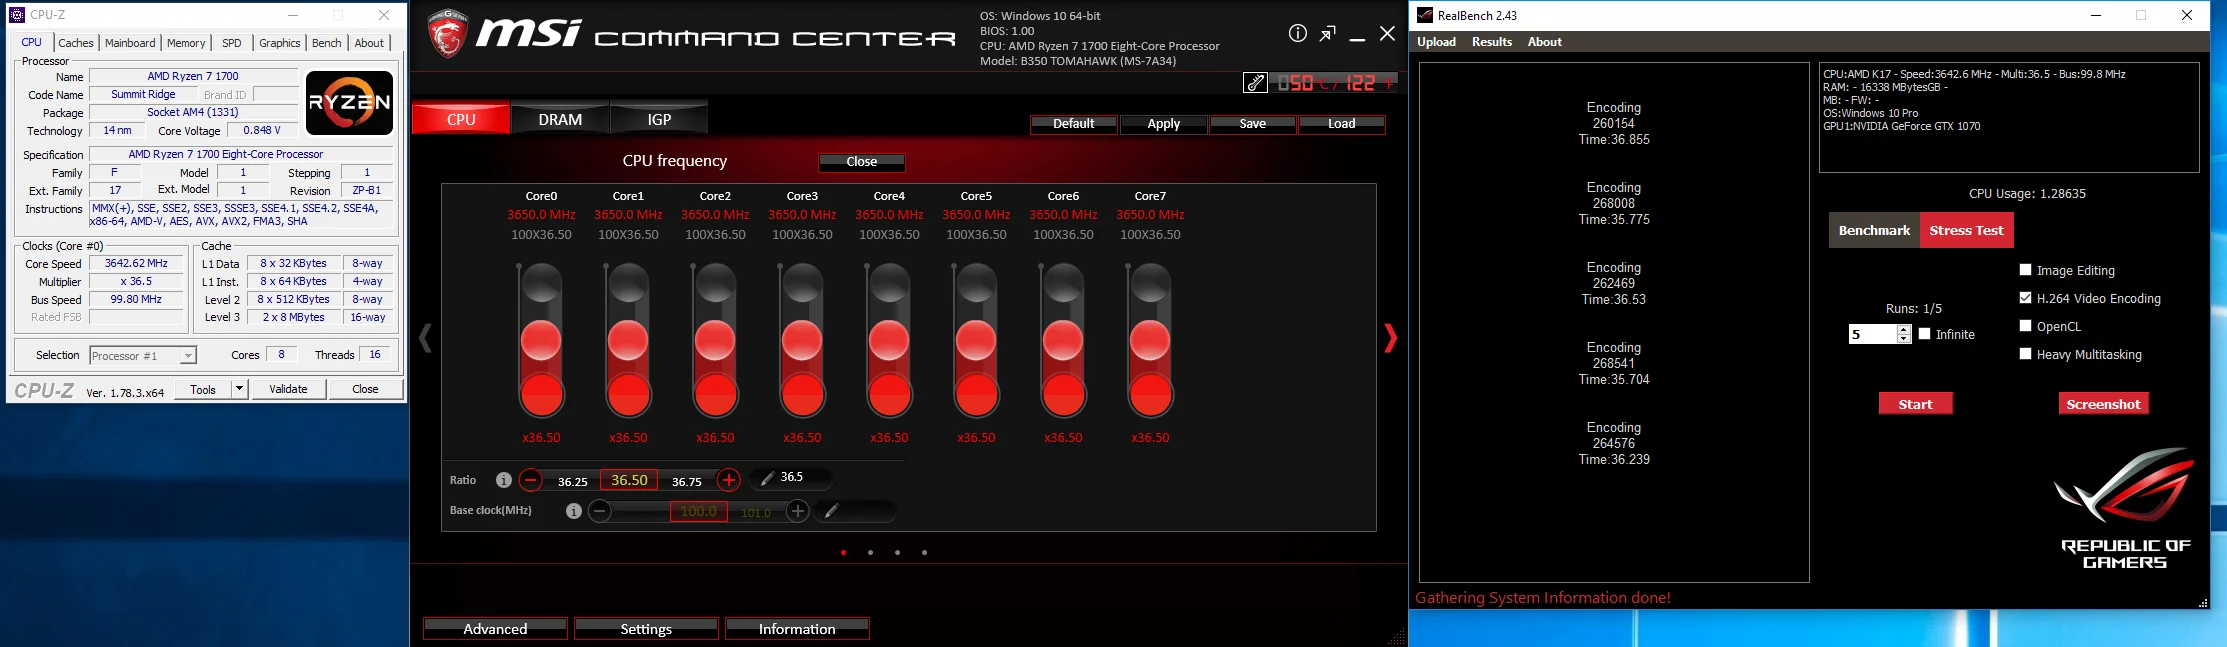
Task: Increase the Runs spinner value
Action: click(1904, 329)
